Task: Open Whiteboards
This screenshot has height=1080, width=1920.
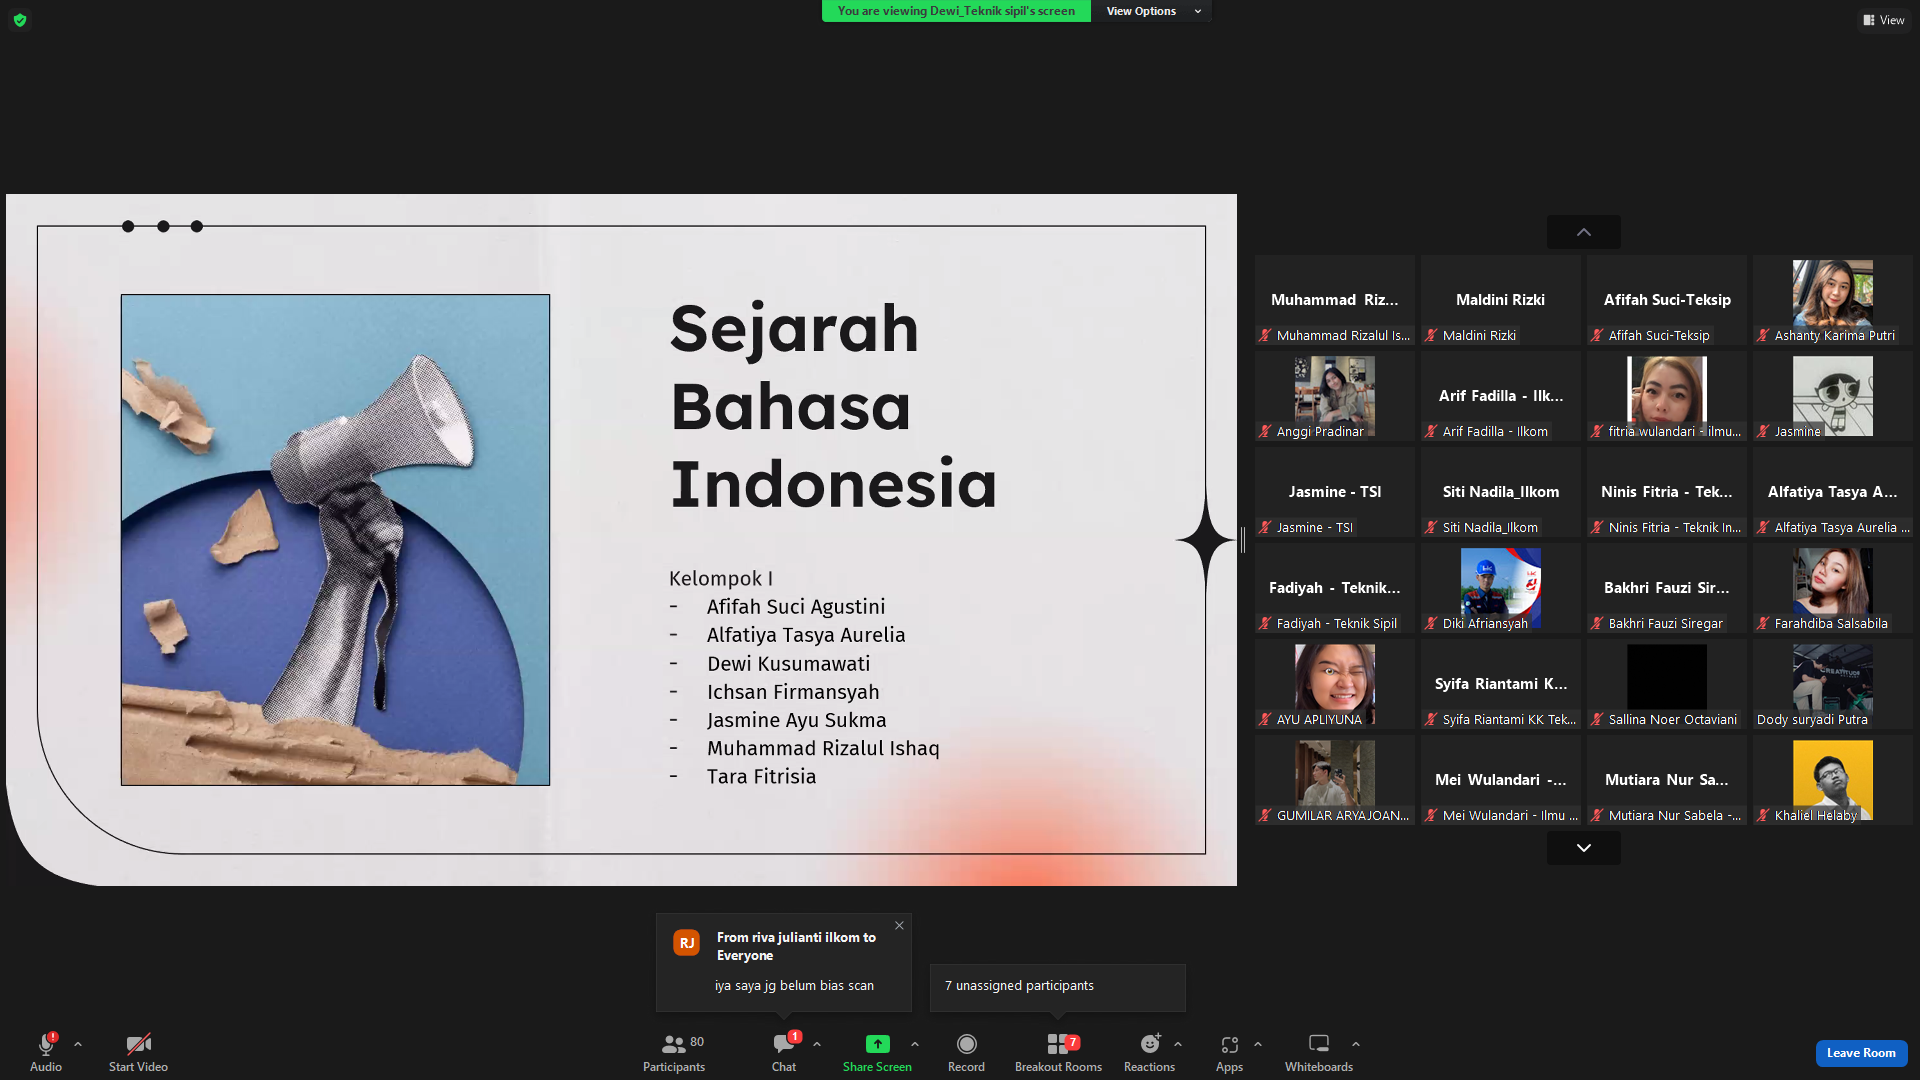Action: 1319,1053
